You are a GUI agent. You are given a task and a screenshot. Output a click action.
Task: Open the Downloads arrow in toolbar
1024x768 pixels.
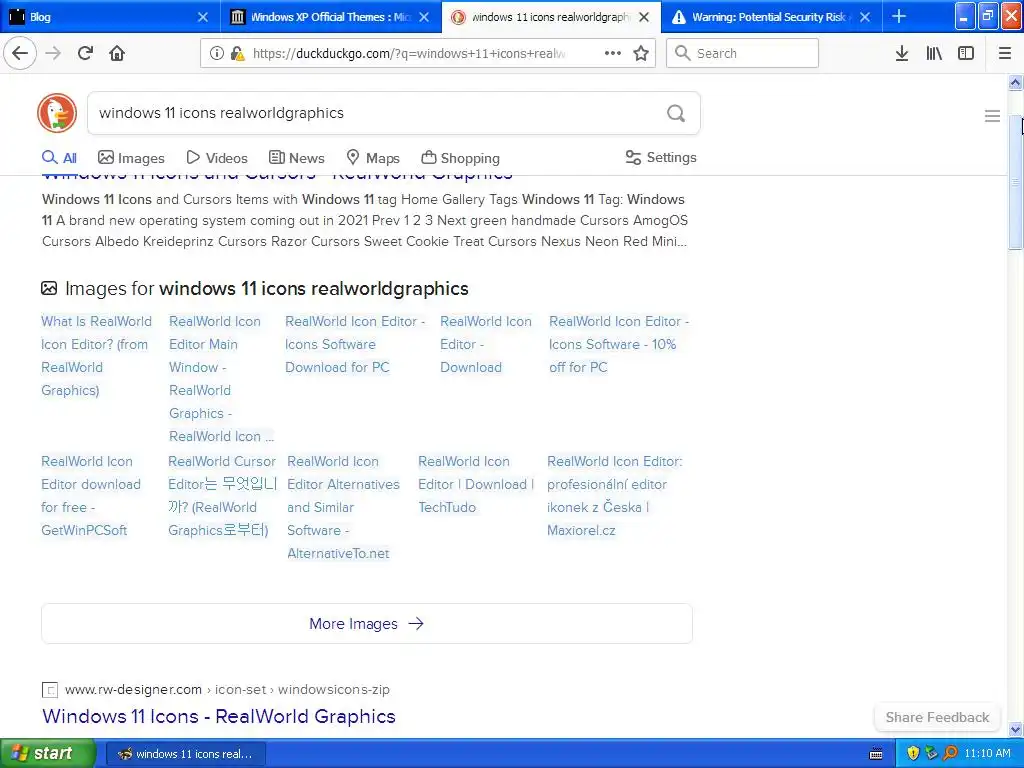902,53
